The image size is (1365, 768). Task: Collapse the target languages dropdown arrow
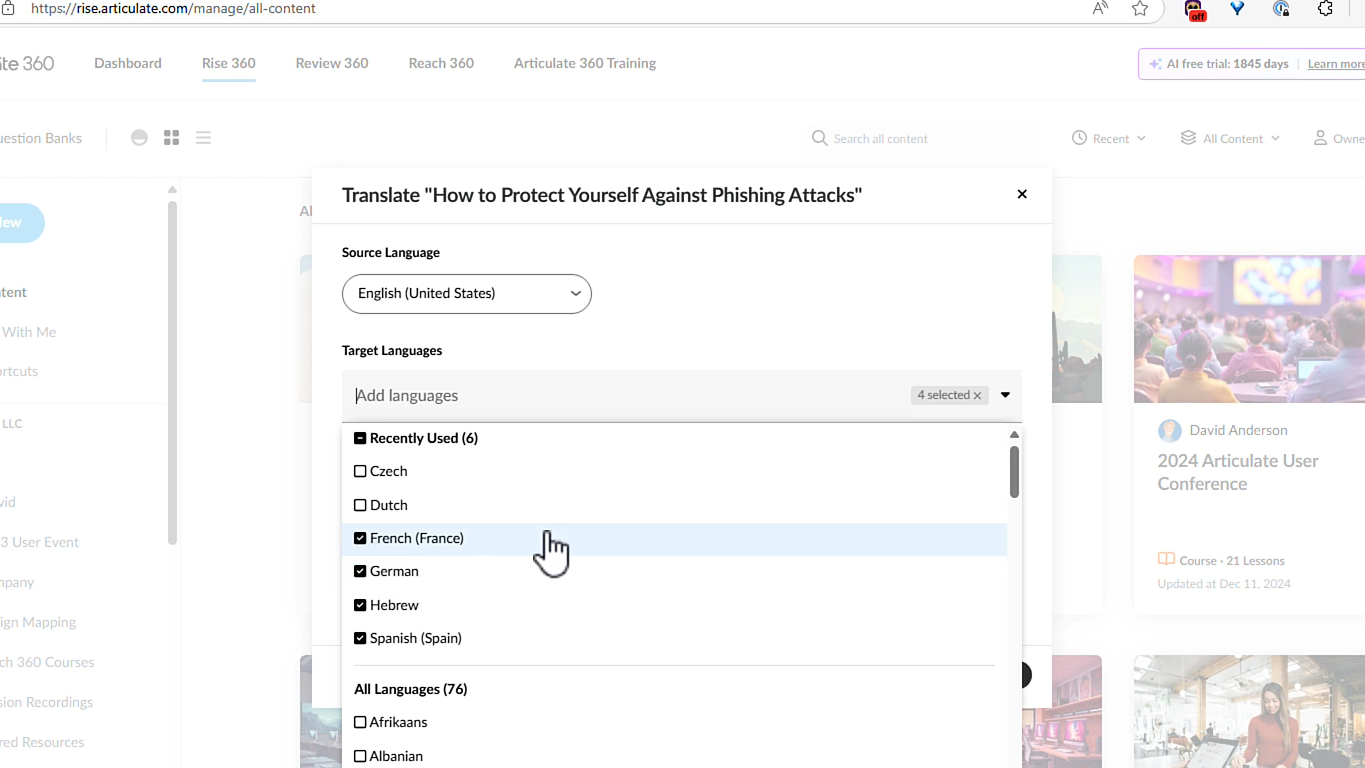pyautogui.click(x=1005, y=395)
